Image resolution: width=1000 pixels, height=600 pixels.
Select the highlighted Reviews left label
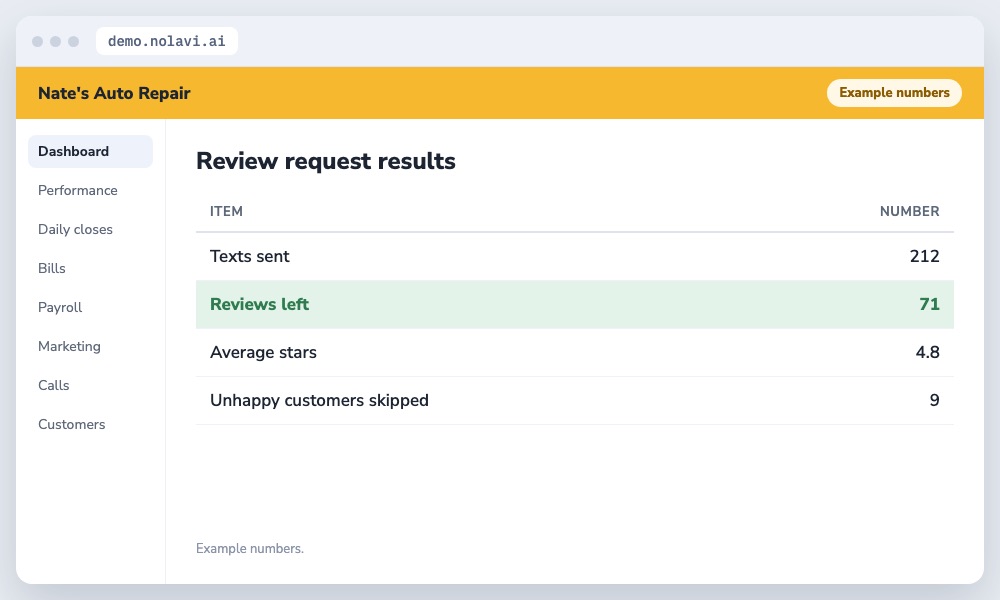point(260,304)
